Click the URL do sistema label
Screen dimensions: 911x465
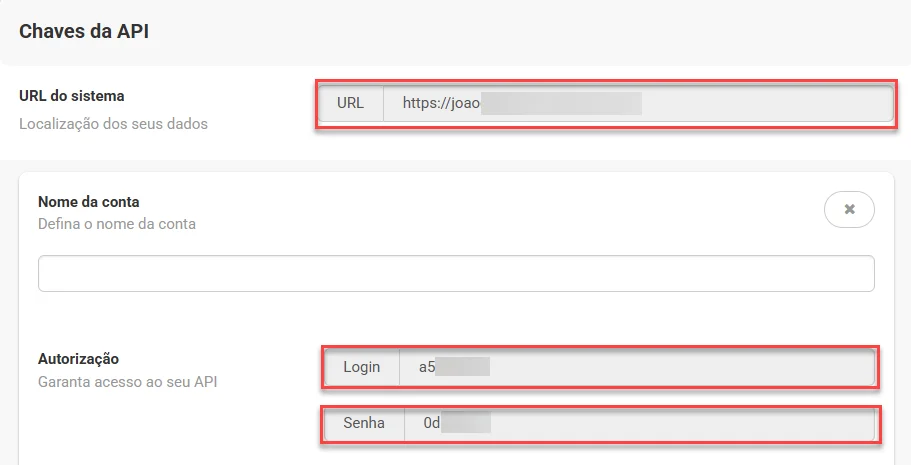click(71, 96)
